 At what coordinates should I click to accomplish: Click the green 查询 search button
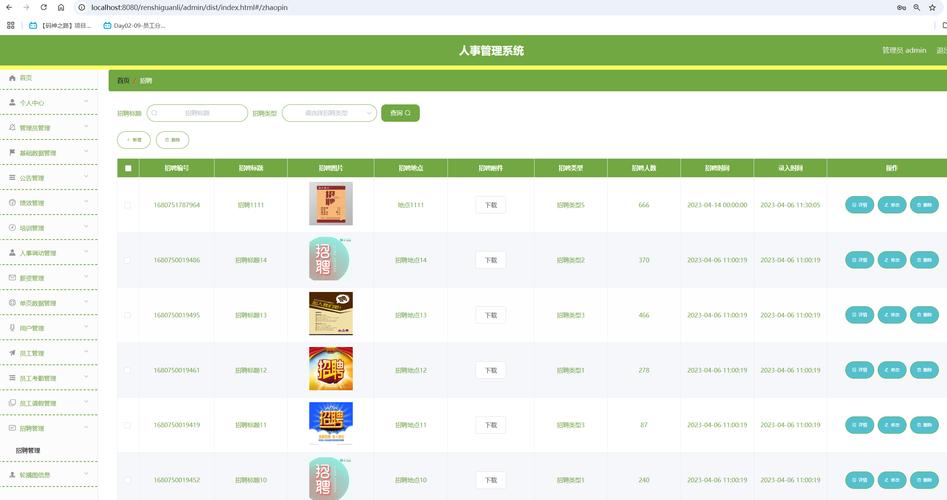[x=400, y=113]
